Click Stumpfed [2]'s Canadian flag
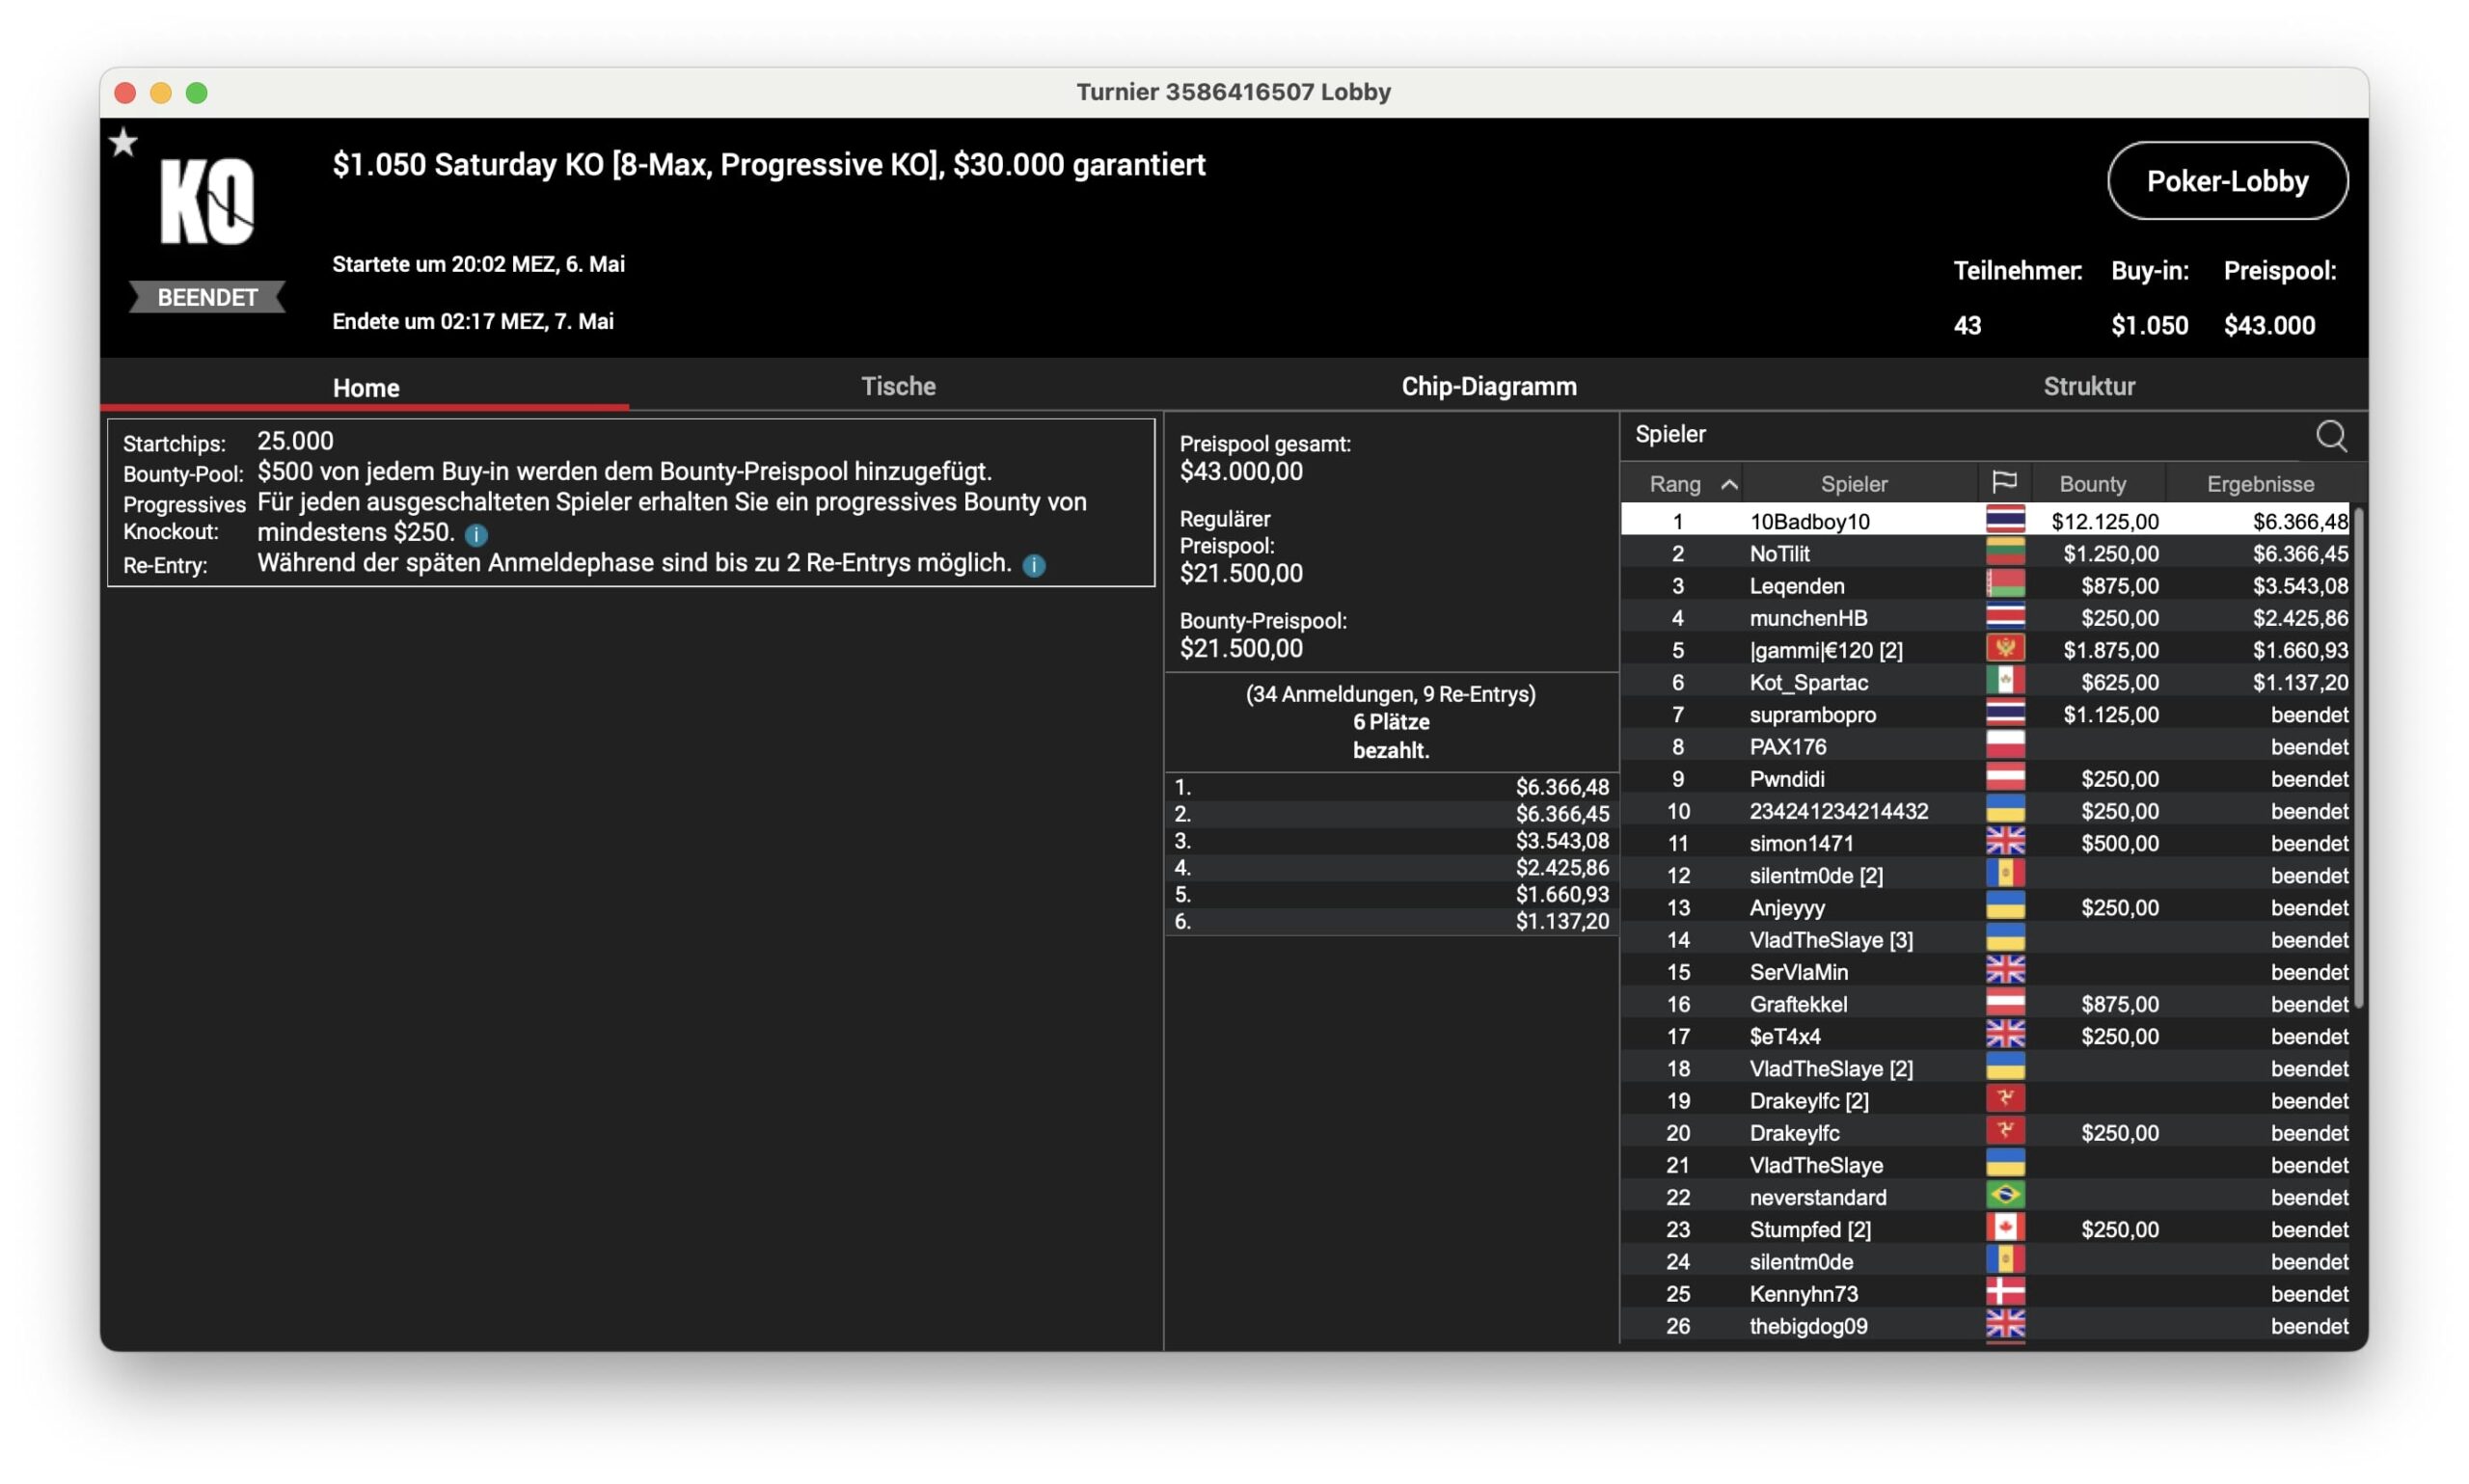Screen dimensions: 2469x1484 click(x=2004, y=1228)
